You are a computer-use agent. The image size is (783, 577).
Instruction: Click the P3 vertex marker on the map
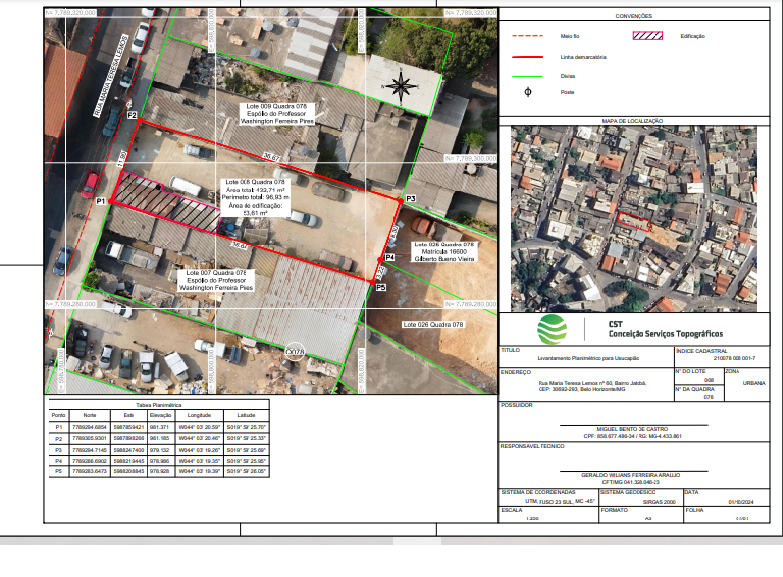(x=398, y=200)
